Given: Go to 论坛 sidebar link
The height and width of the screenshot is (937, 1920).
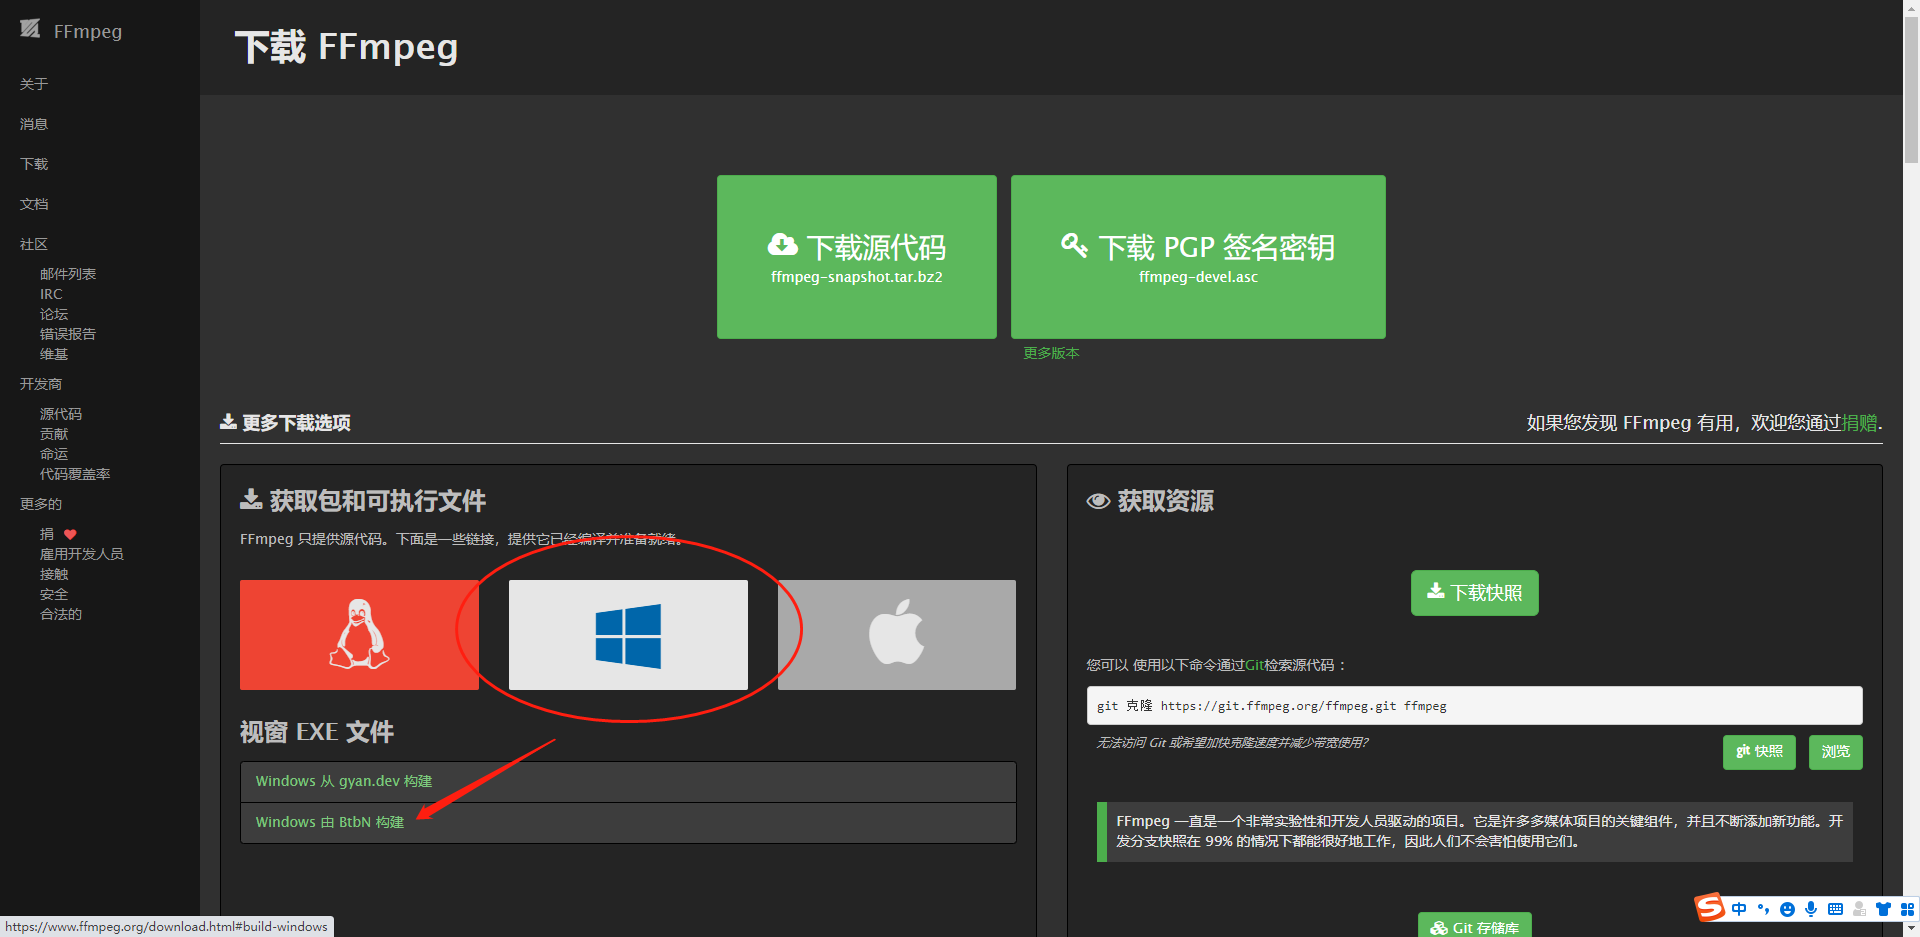Looking at the screenshot, I should (x=54, y=314).
